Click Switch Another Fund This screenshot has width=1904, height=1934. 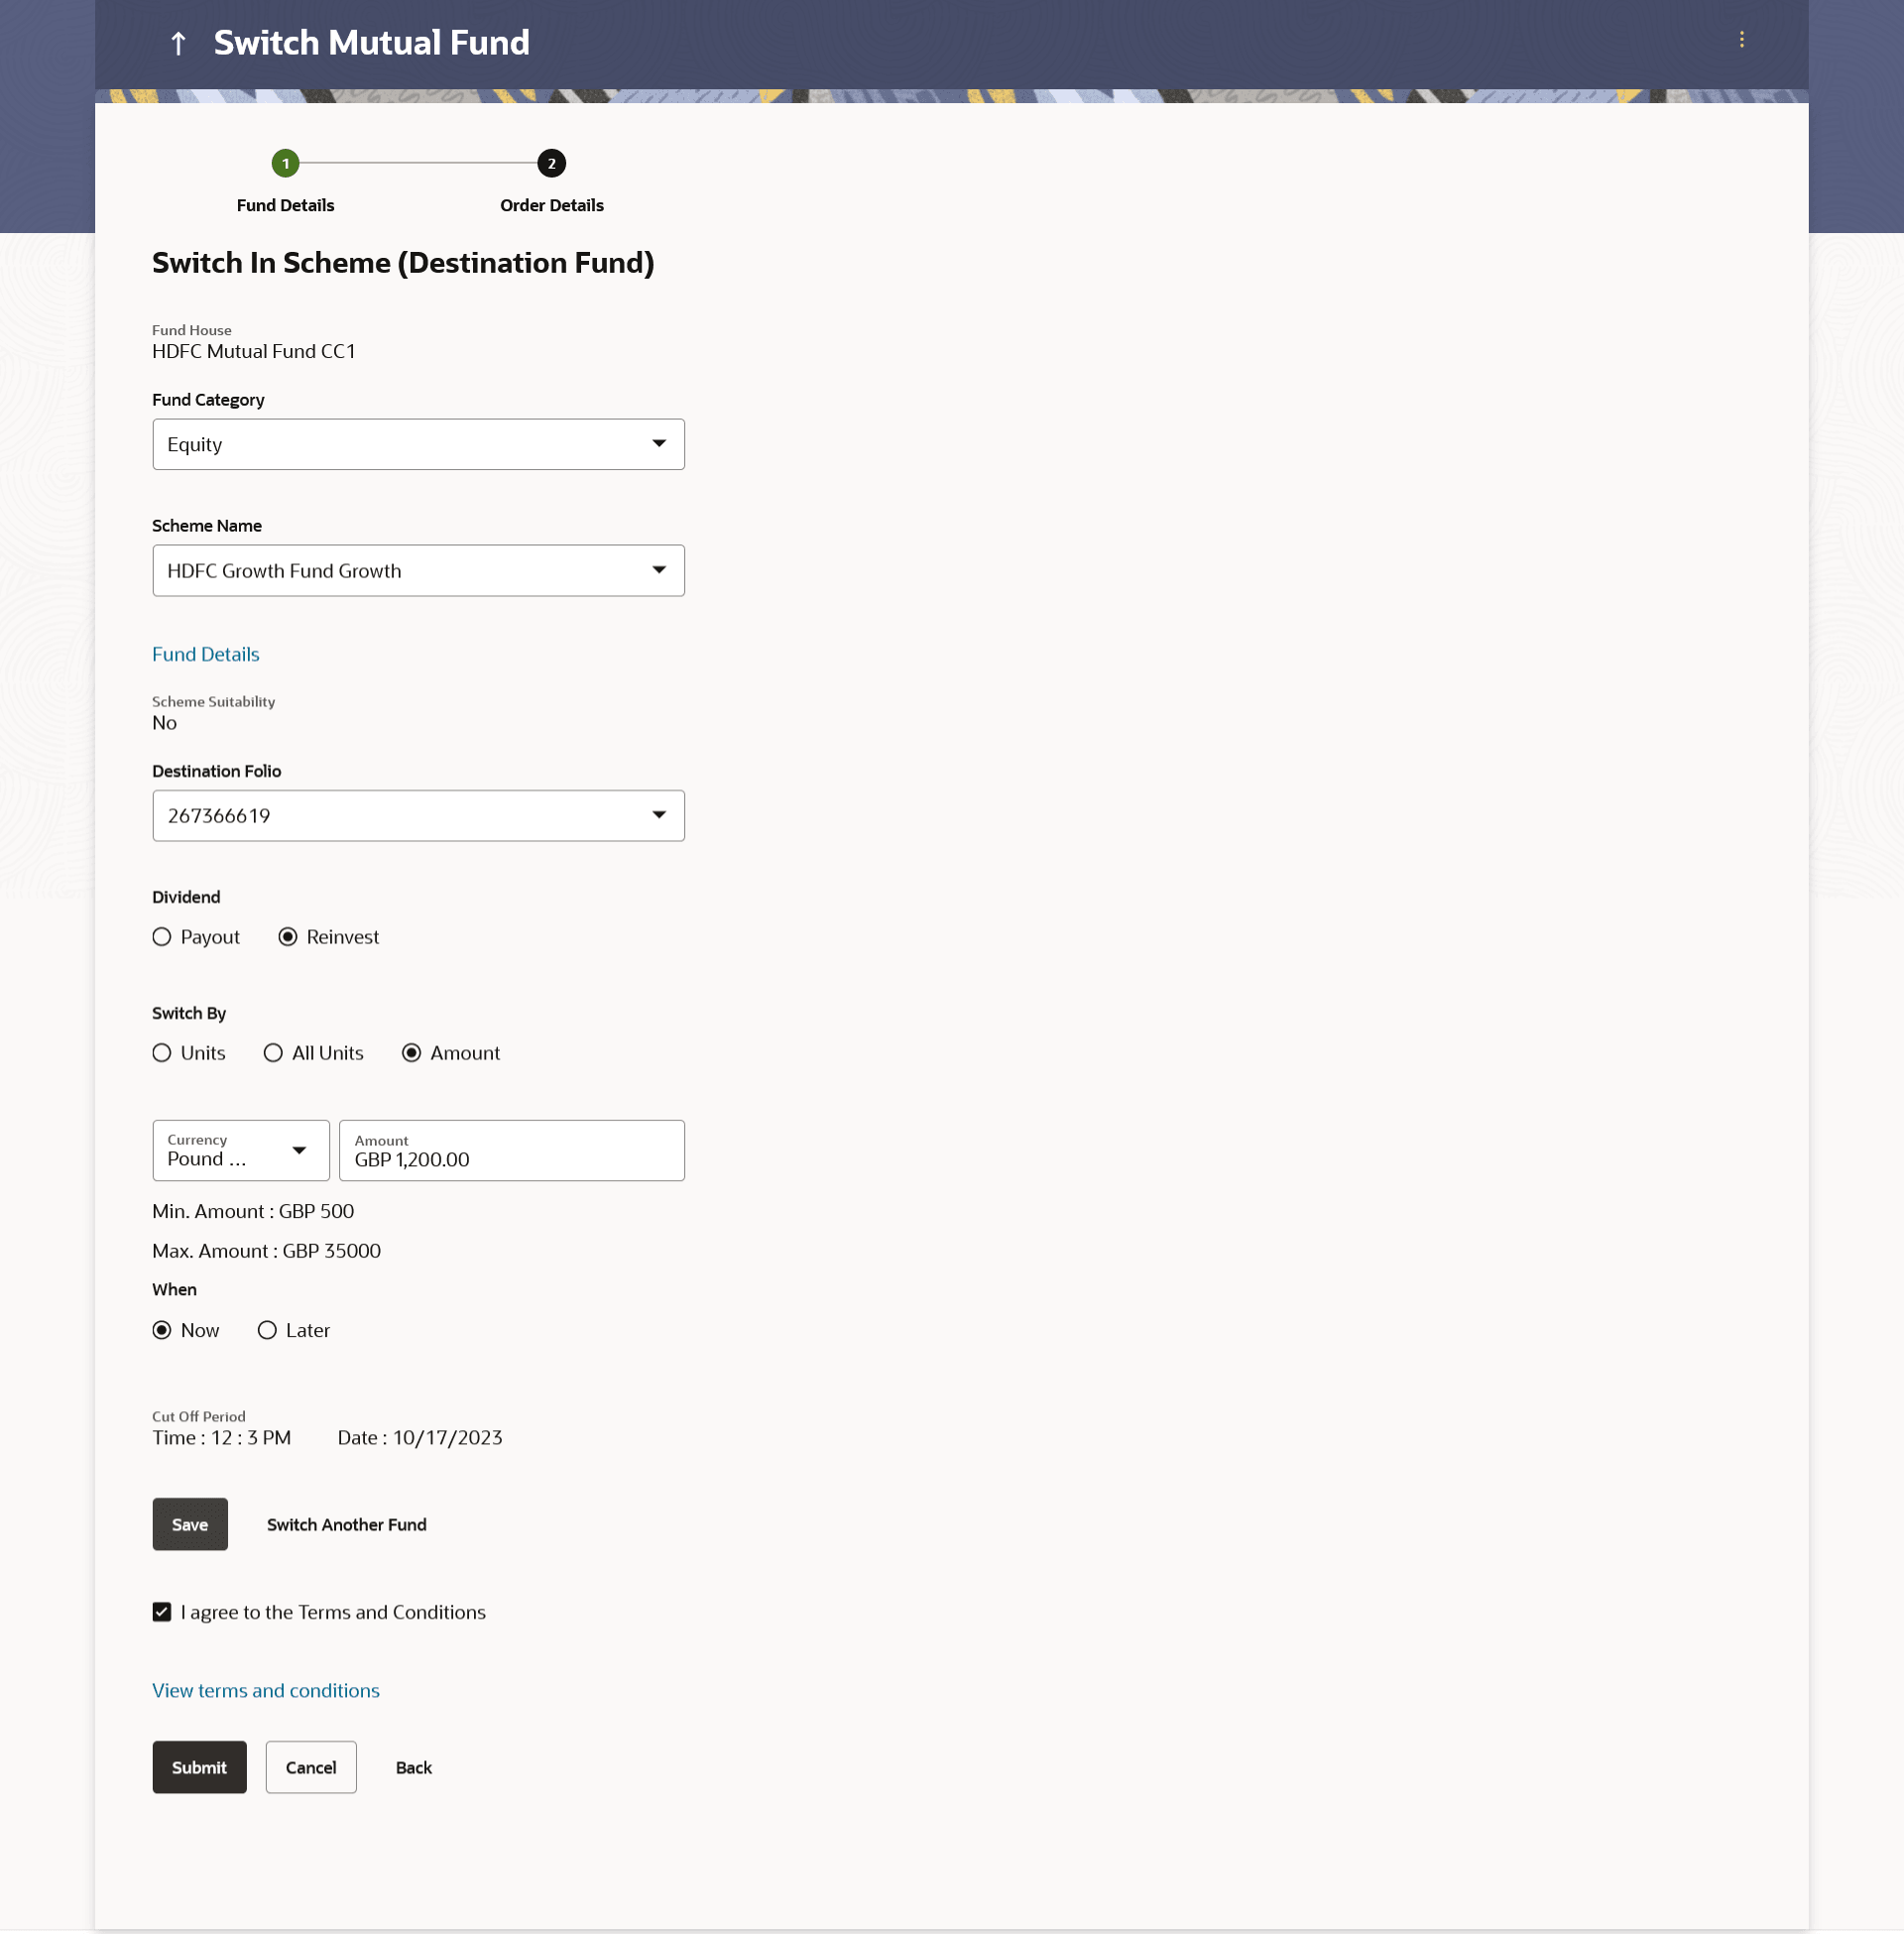click(346, 1524)
